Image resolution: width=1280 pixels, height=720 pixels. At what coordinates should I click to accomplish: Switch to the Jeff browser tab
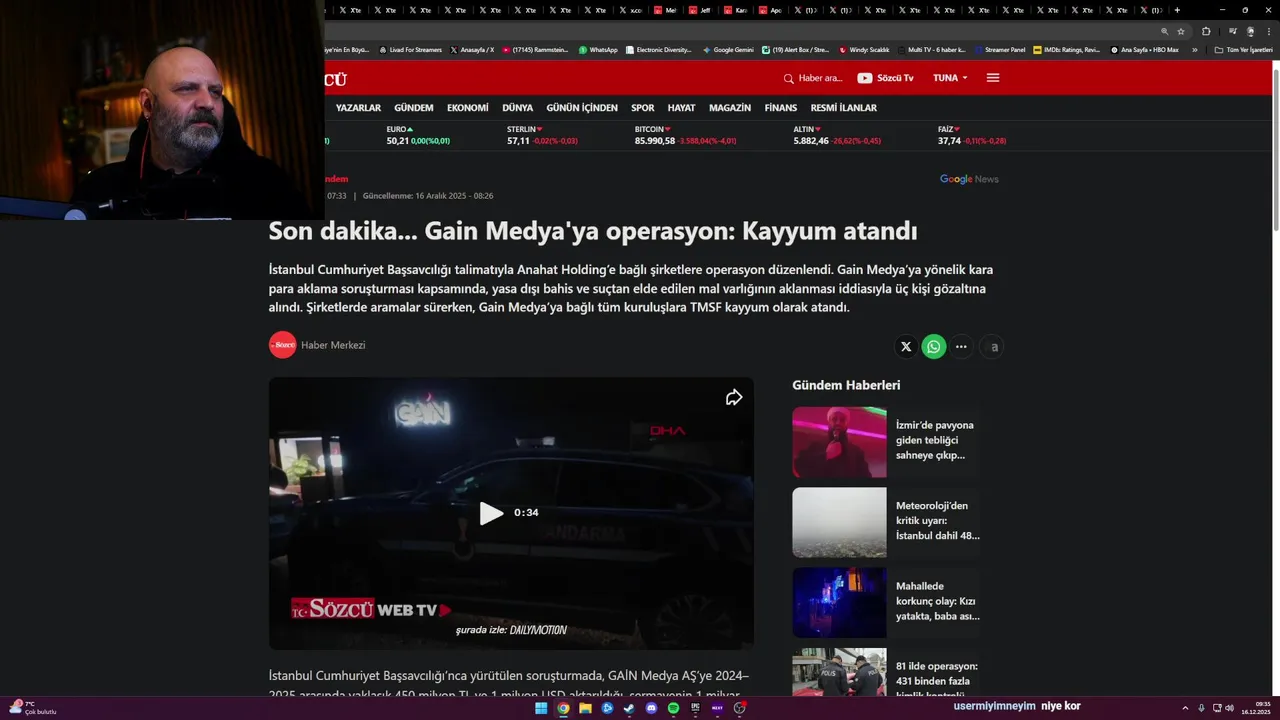point(701,10)
